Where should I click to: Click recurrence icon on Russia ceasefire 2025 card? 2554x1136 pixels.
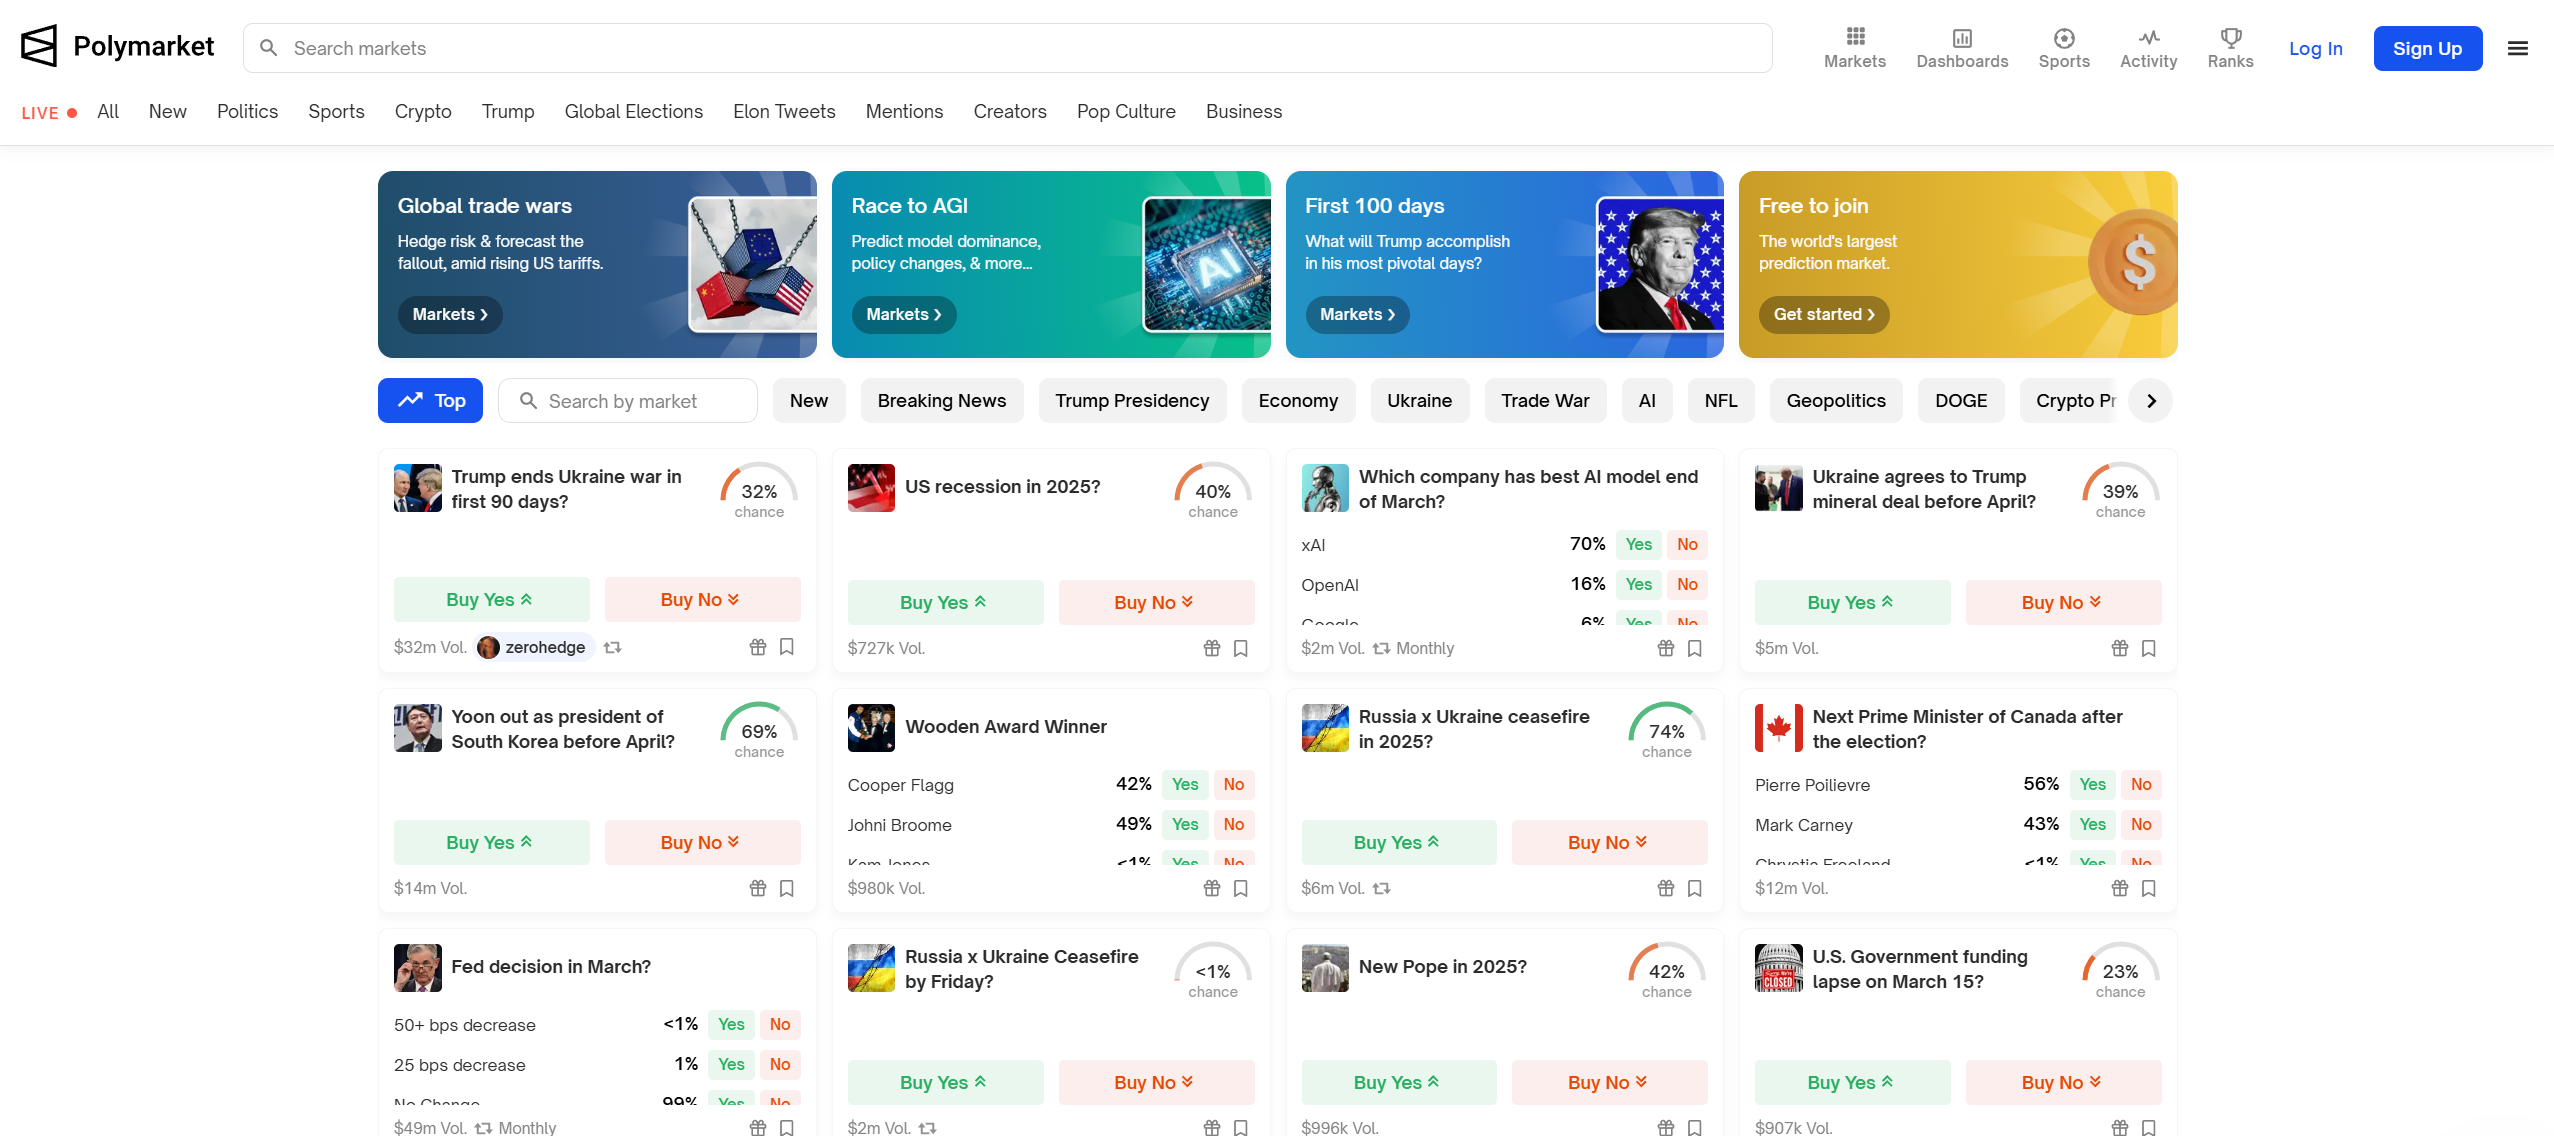click(x=1382, y=888)
